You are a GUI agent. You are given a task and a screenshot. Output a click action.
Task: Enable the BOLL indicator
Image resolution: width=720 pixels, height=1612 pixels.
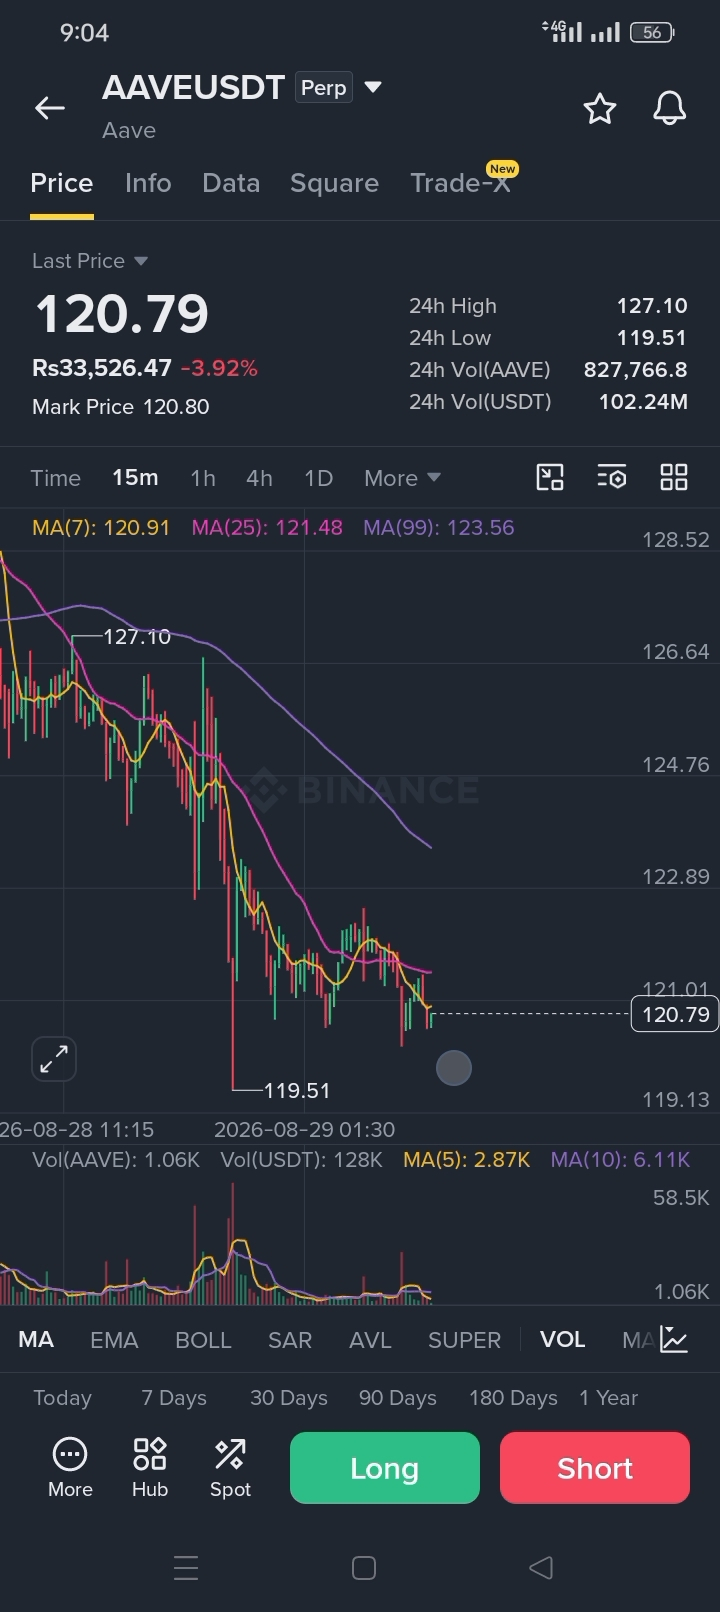(x=203, y=1340)
